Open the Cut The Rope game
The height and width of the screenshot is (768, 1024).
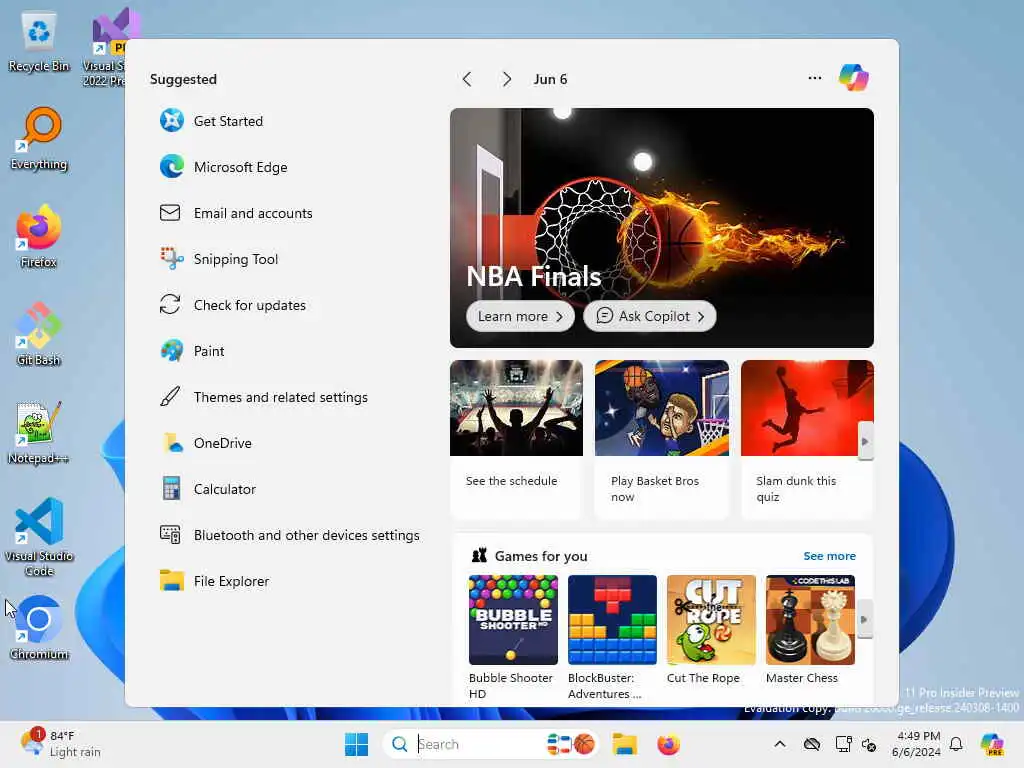click(x=711, y=630)
